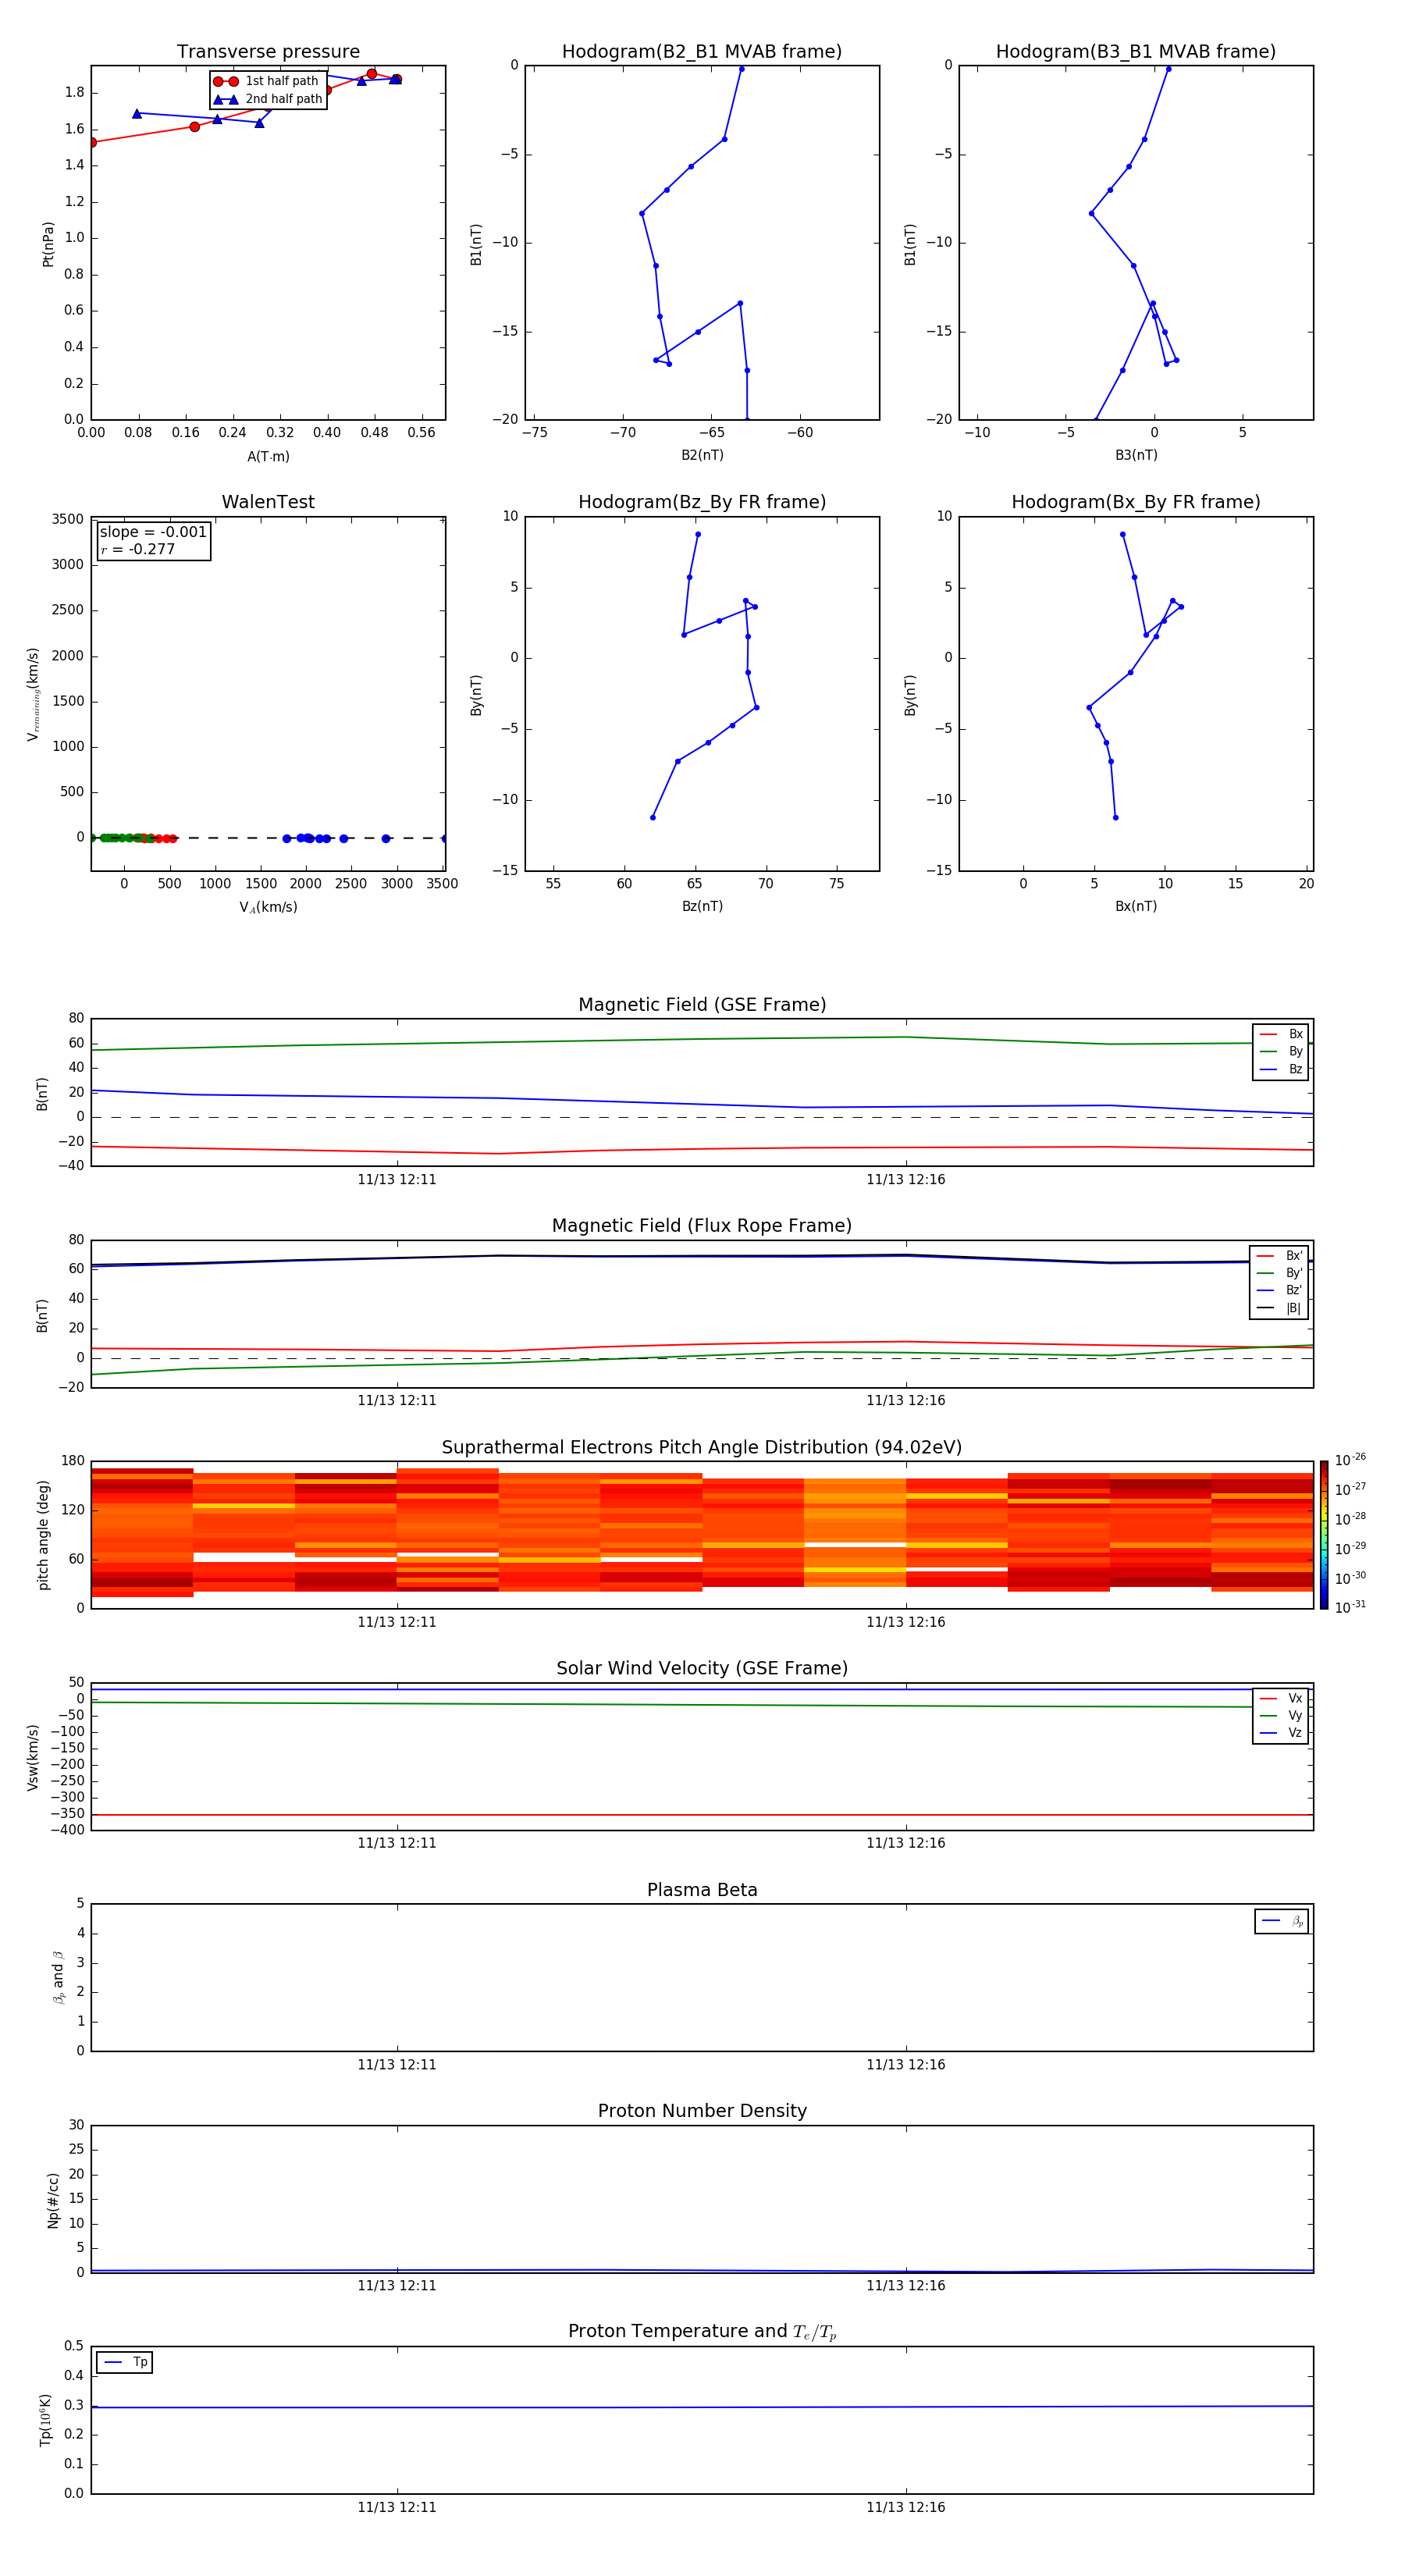This screenshot has width=1405, height=2576.
Task: Click the Tp legend entry in temperature plot
Action: click(x=125, y=2363)
